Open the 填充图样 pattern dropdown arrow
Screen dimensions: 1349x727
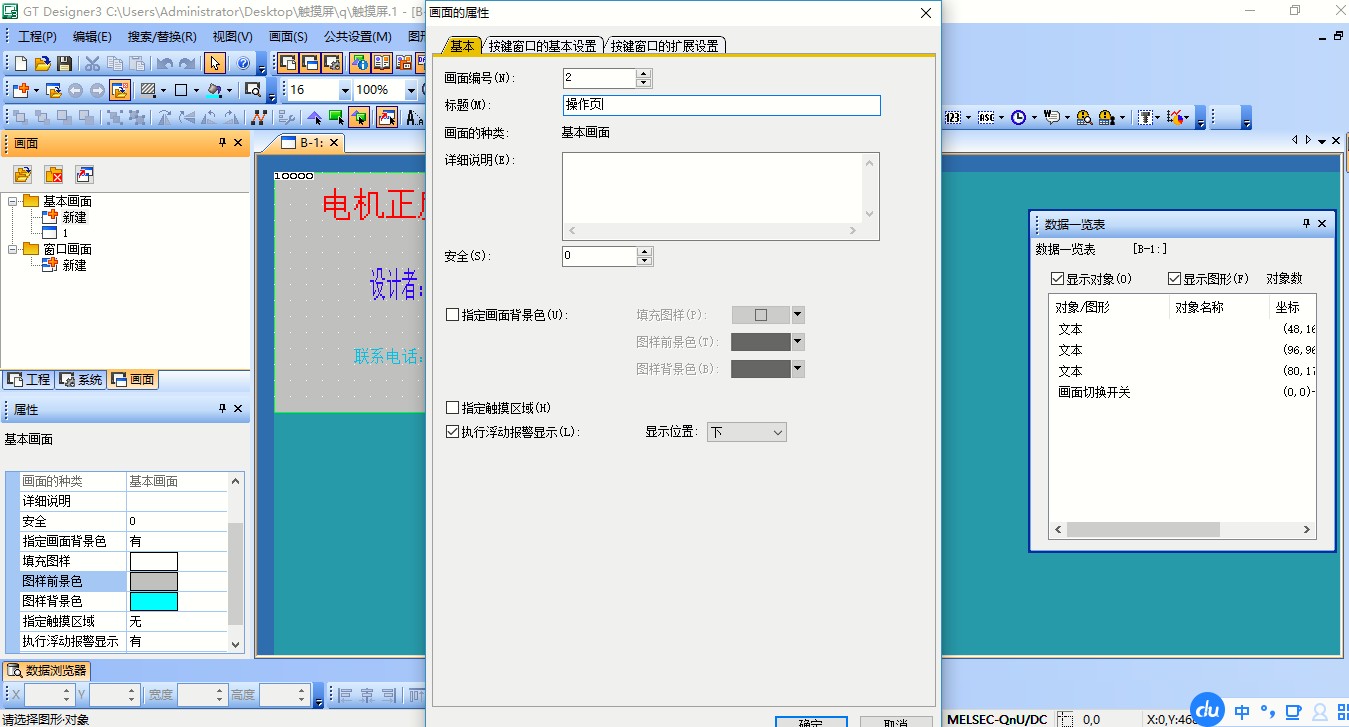point(798,315)
